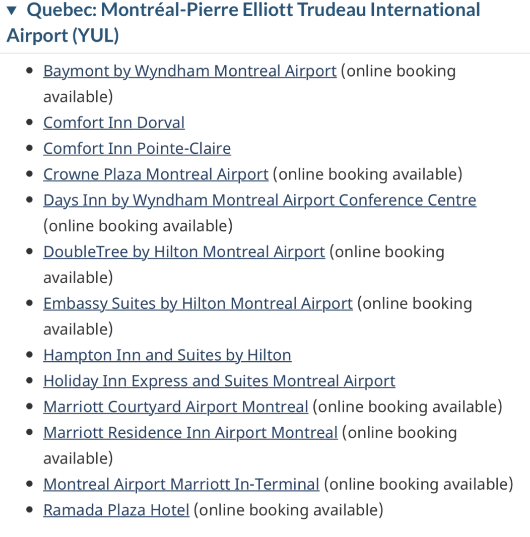Open Holiday Inn Express and Suites link

point(219,381)
